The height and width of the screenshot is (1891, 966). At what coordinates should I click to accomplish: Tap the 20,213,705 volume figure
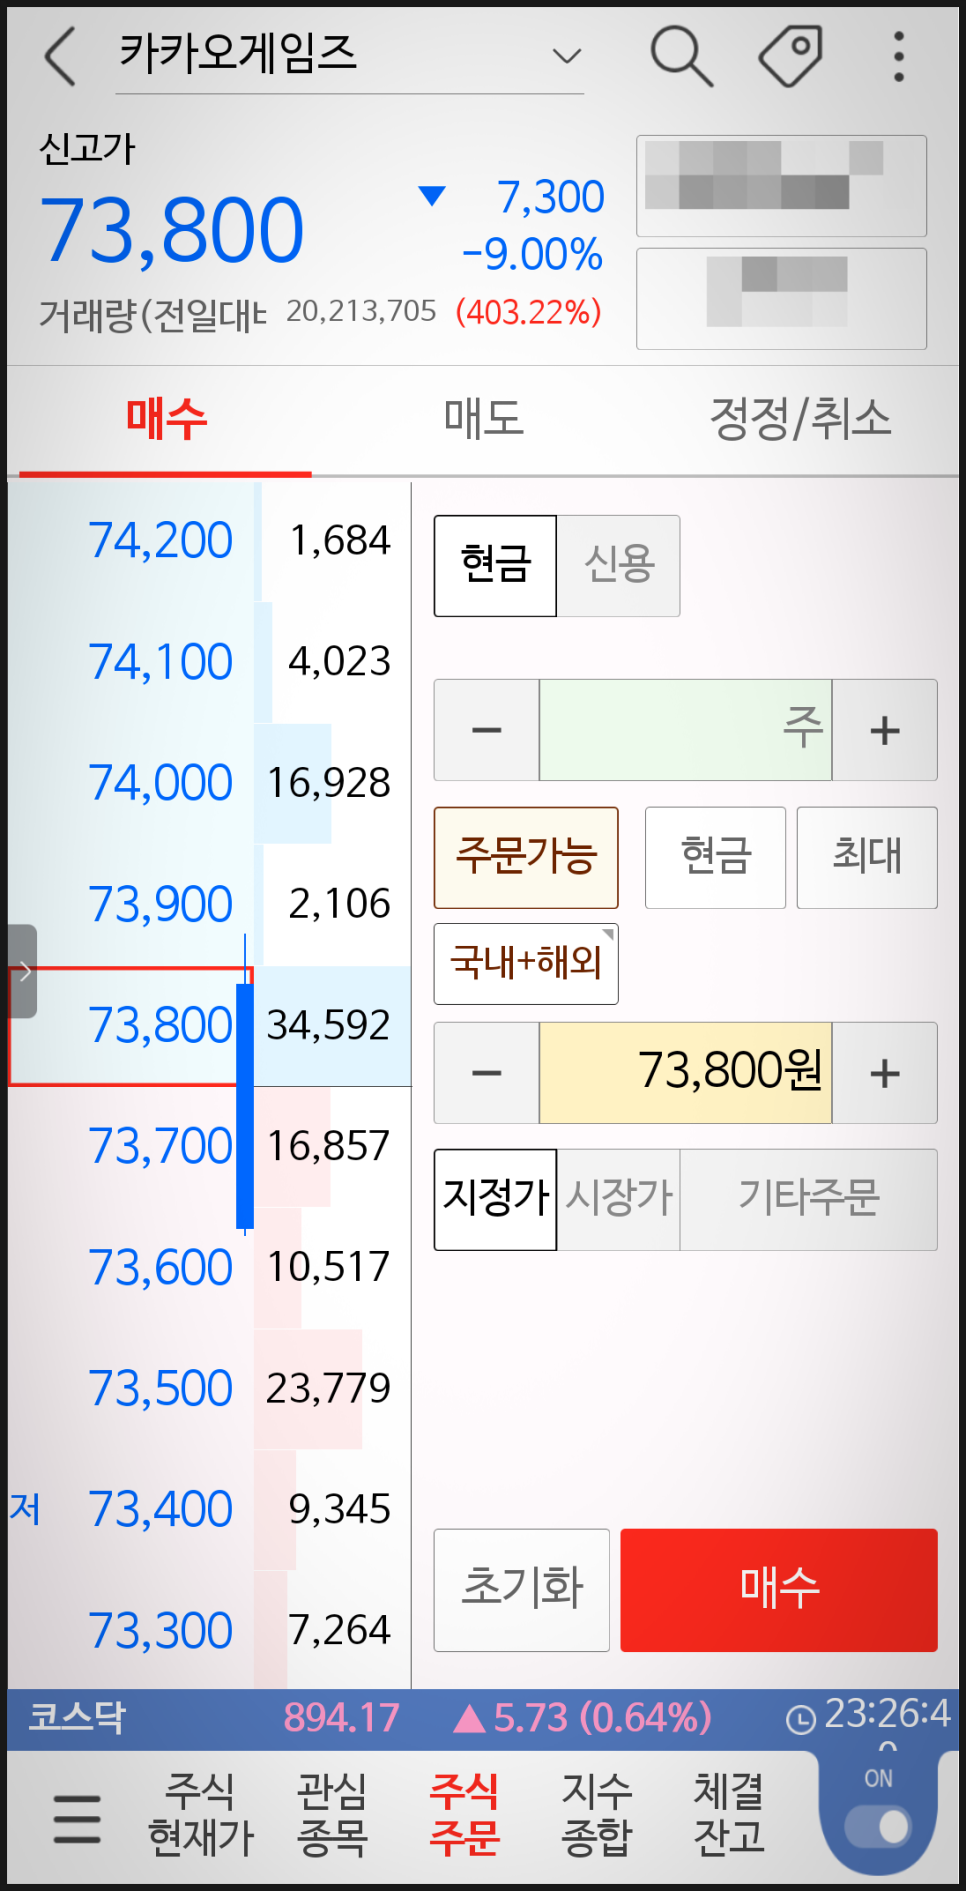coord(361,312)
